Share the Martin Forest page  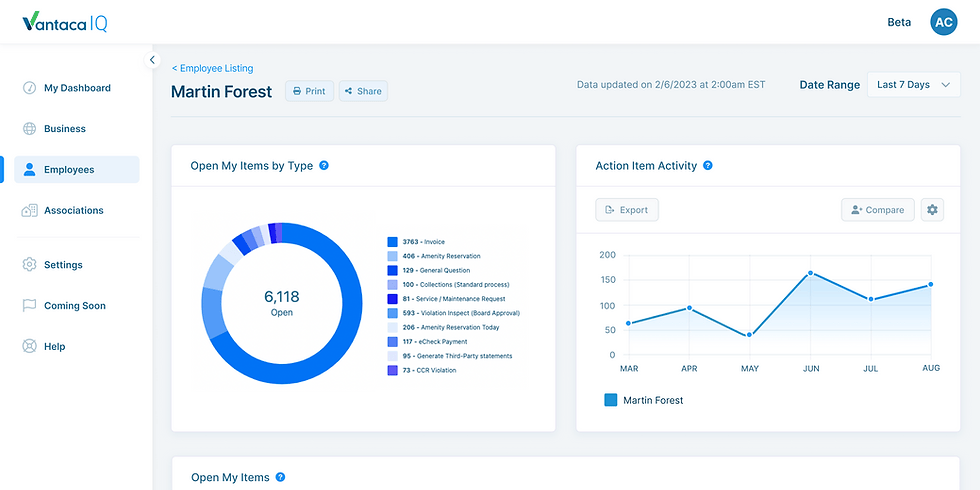point(363,91)
